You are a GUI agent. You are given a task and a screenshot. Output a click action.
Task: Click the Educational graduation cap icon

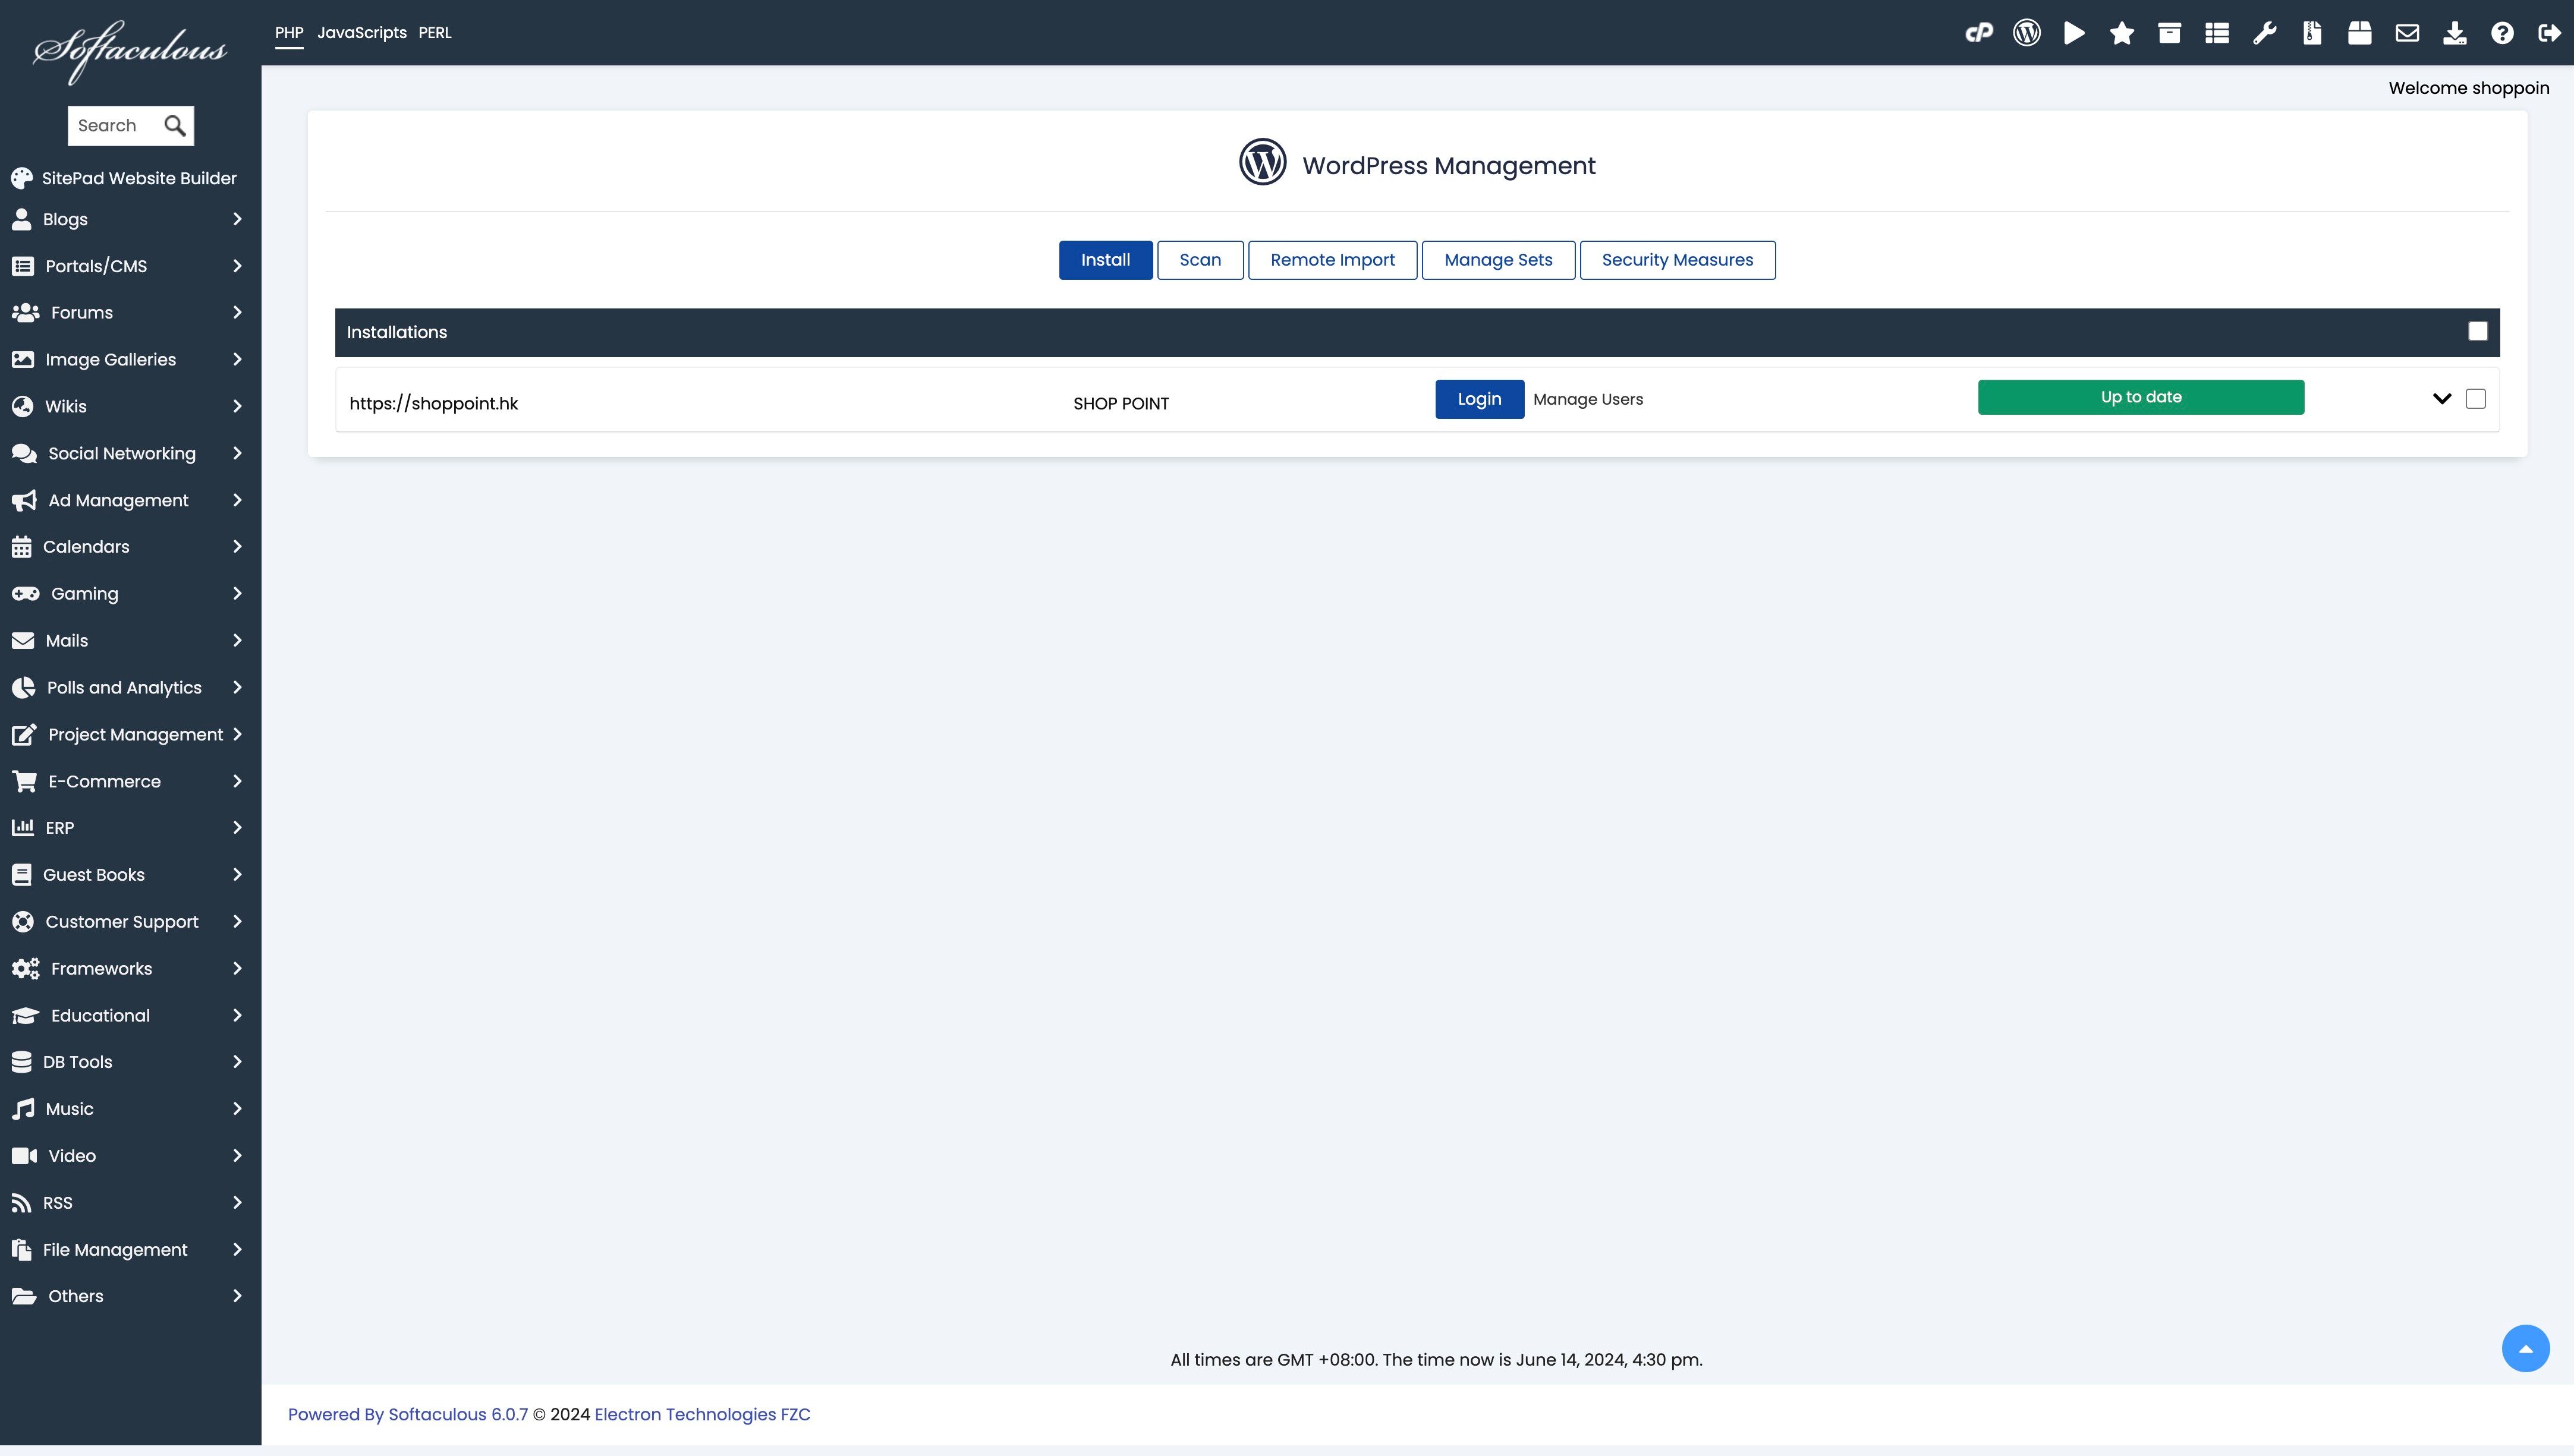coord(25,1015)
